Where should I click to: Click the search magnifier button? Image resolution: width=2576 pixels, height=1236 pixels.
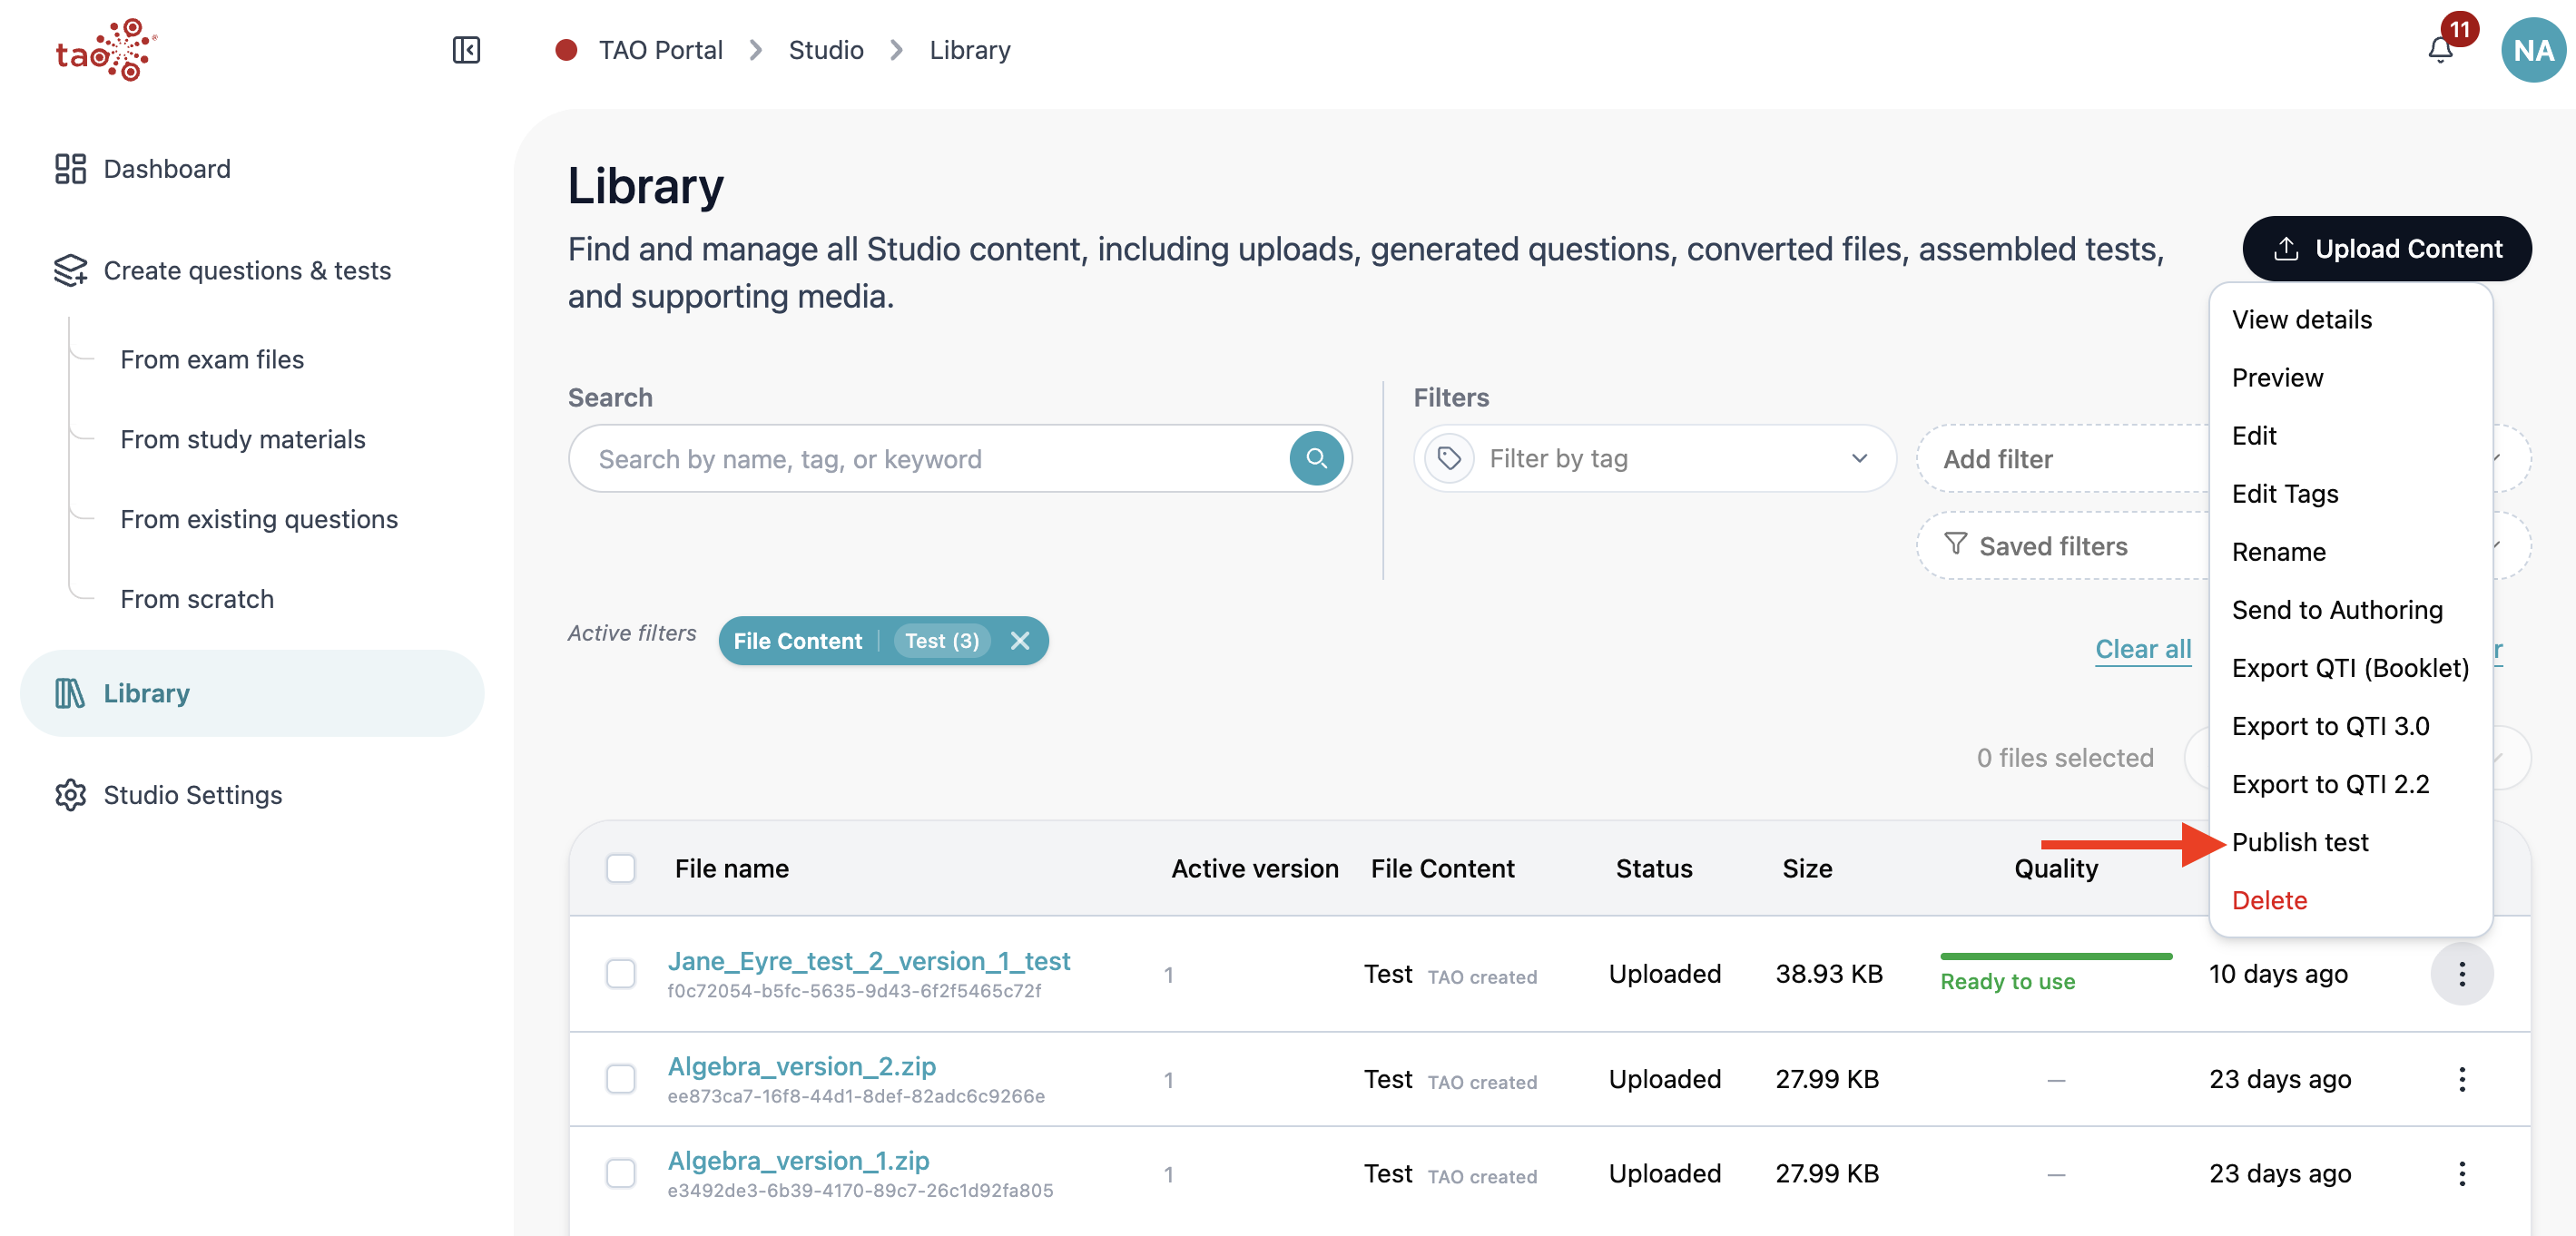click(x=1316, y=459)
